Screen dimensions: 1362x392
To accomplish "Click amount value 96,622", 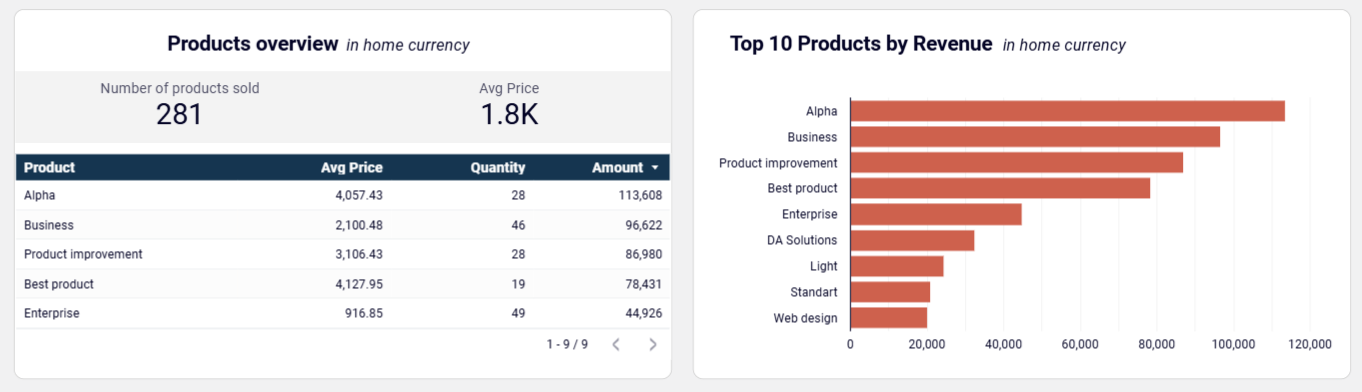I will point(643,225).
